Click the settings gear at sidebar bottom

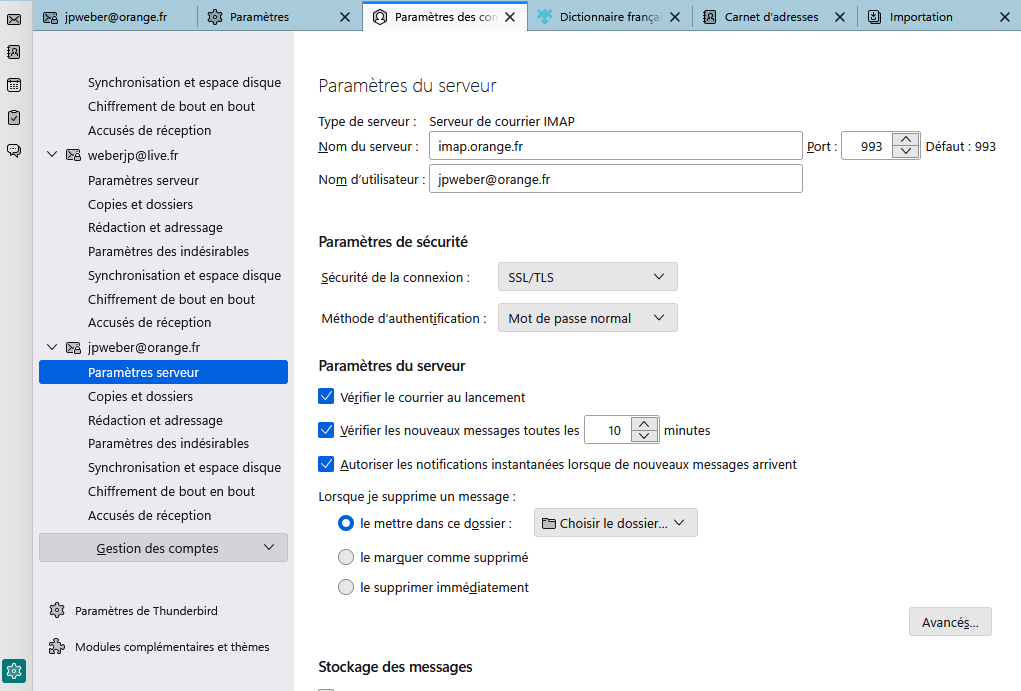coord(14,671)
